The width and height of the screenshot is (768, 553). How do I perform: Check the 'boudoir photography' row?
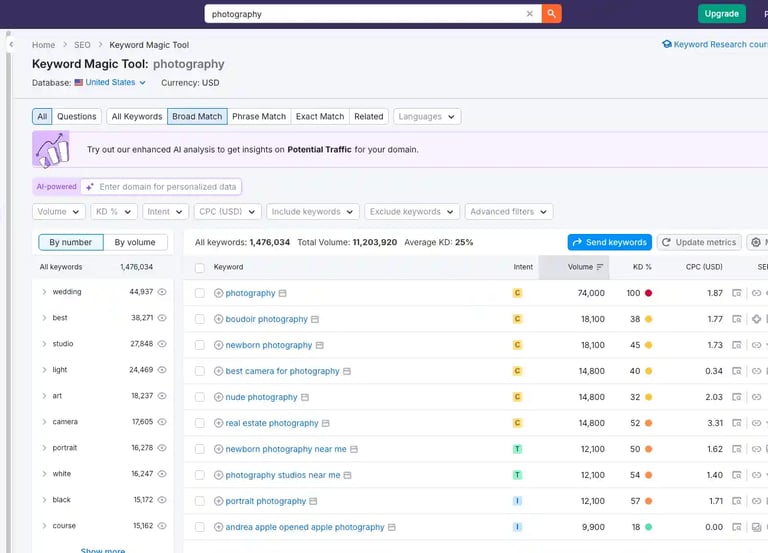pyautogui.click(x=199, y=319)
